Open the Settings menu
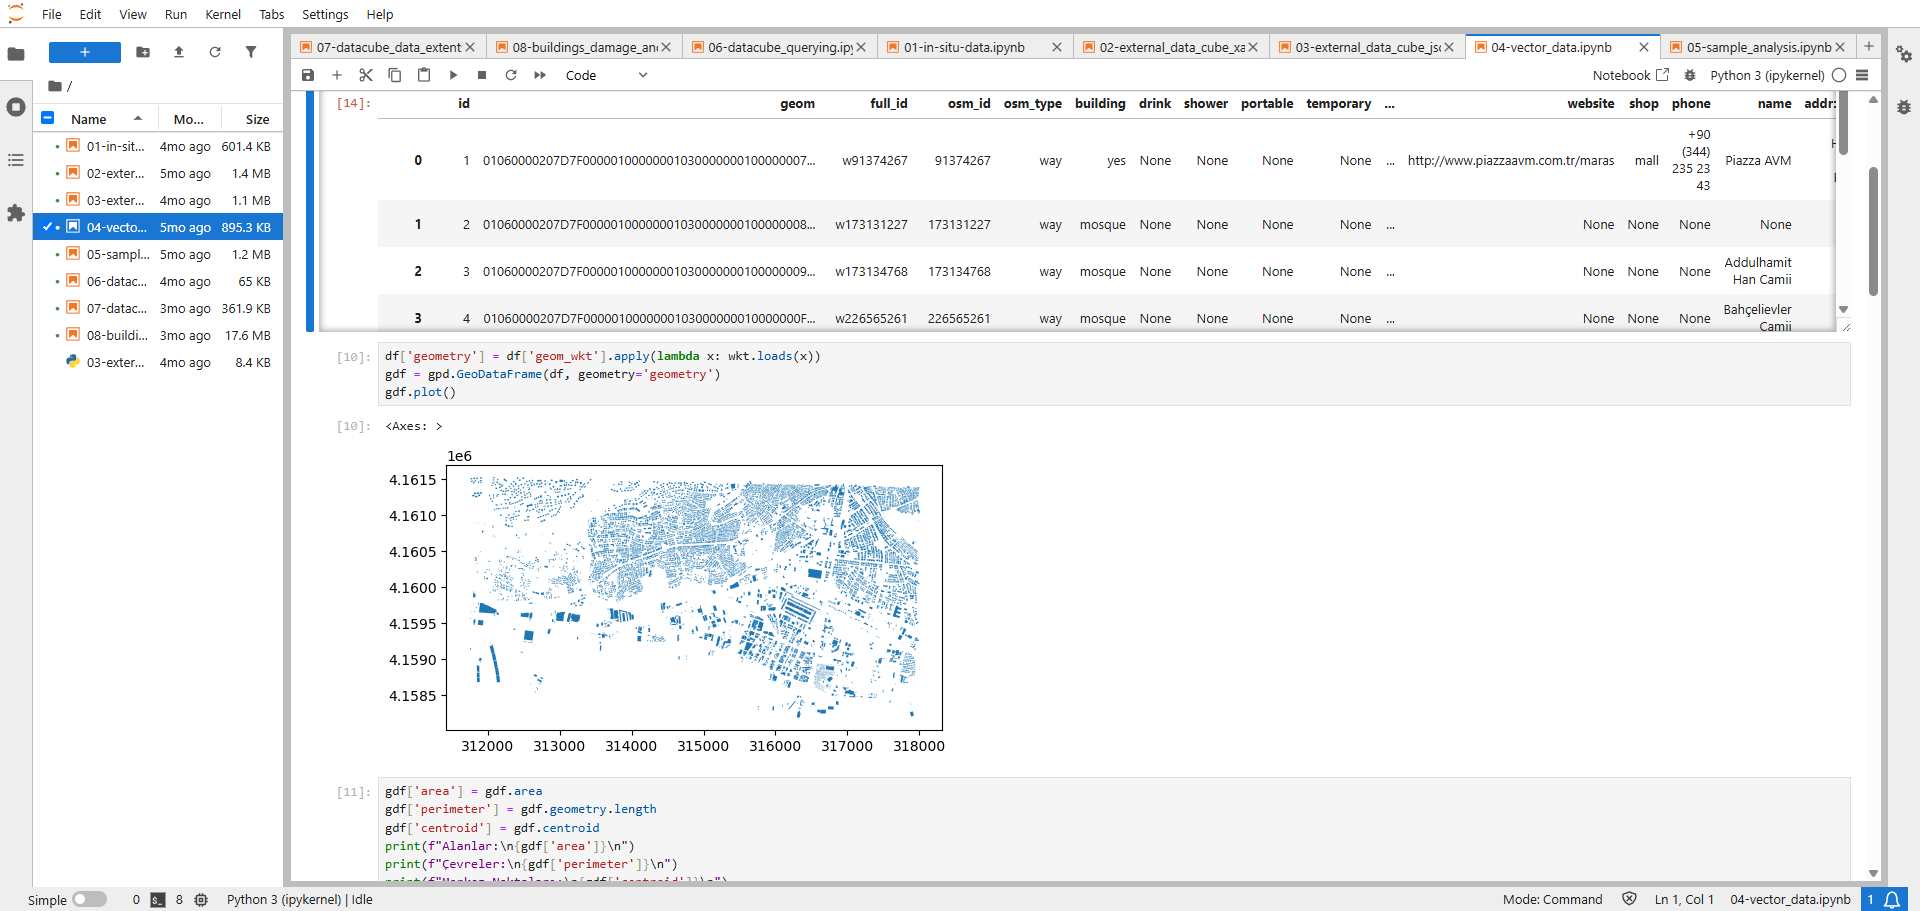1920x911 pixels. click(x=325, y=14)
